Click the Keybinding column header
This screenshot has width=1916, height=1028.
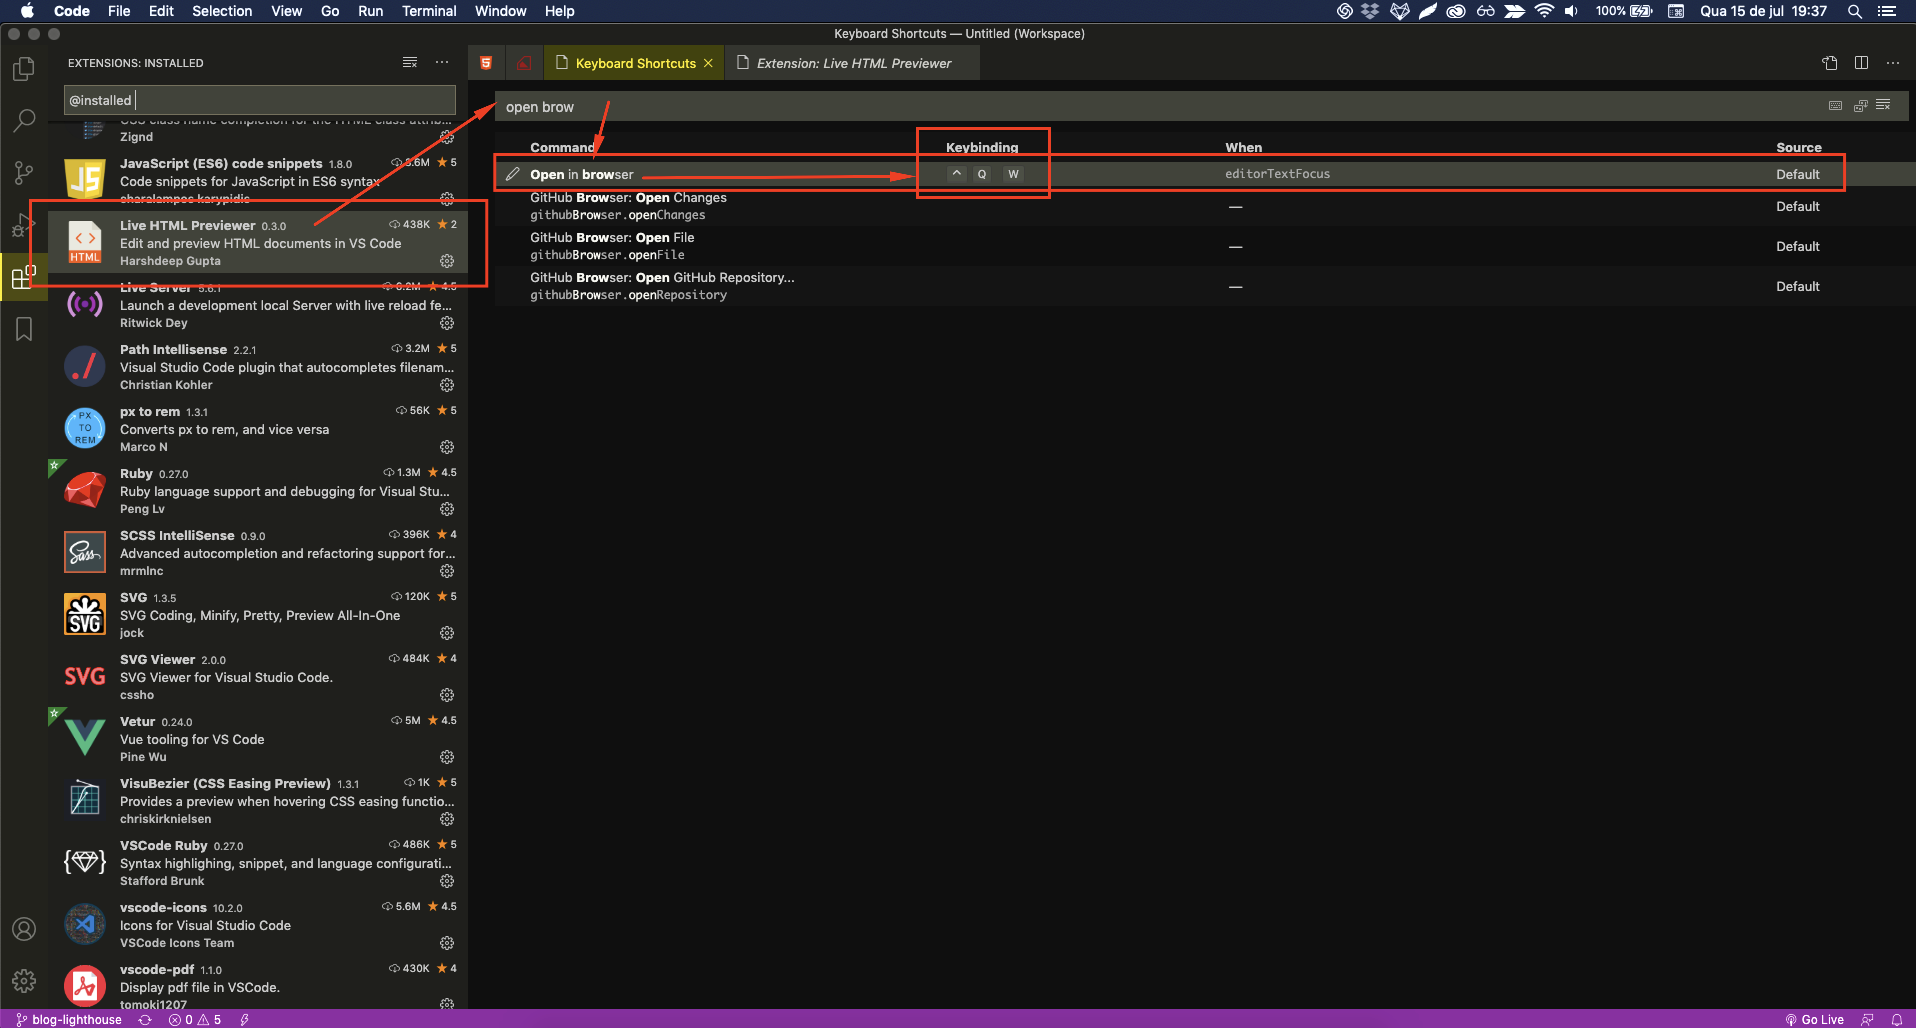[x=982, y=147]
